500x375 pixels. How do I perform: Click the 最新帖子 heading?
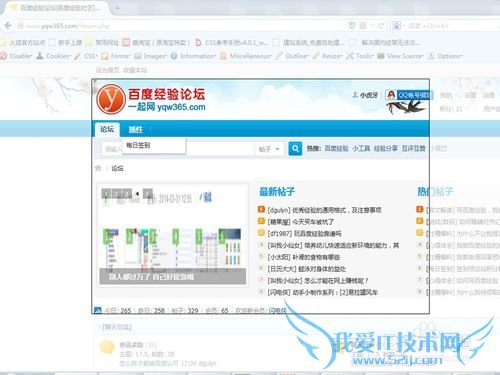[277, 191]
